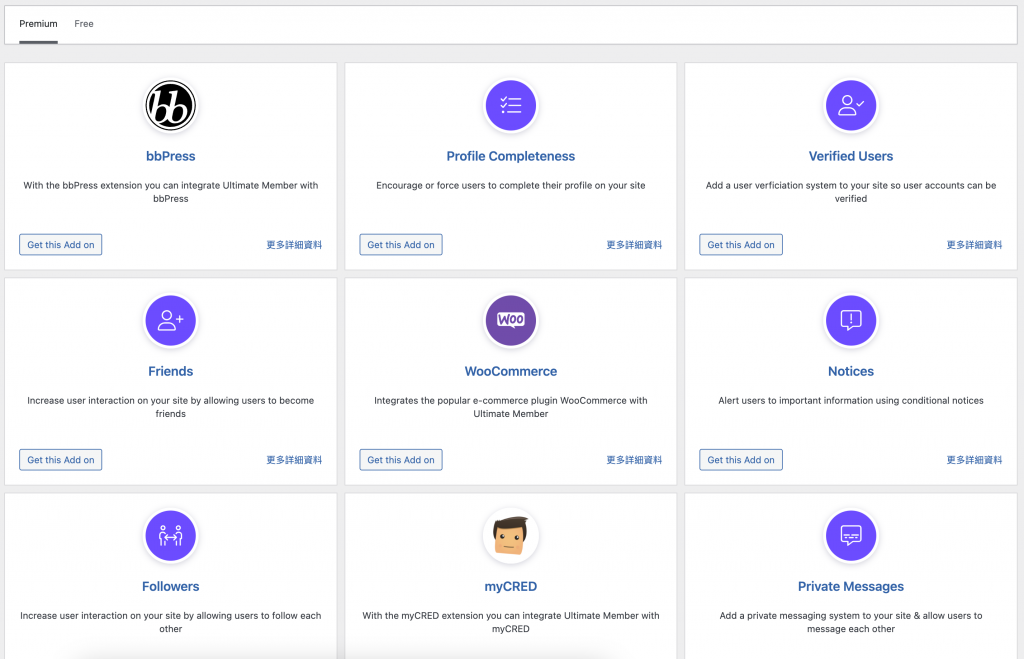Open the Friends title link

click(x=170, y=371)
